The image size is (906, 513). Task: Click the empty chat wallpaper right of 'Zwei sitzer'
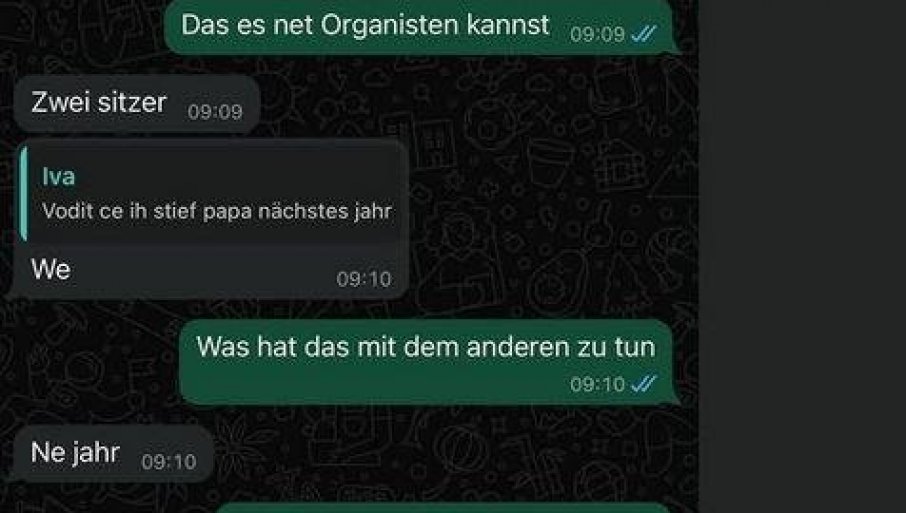pos(474,104)
